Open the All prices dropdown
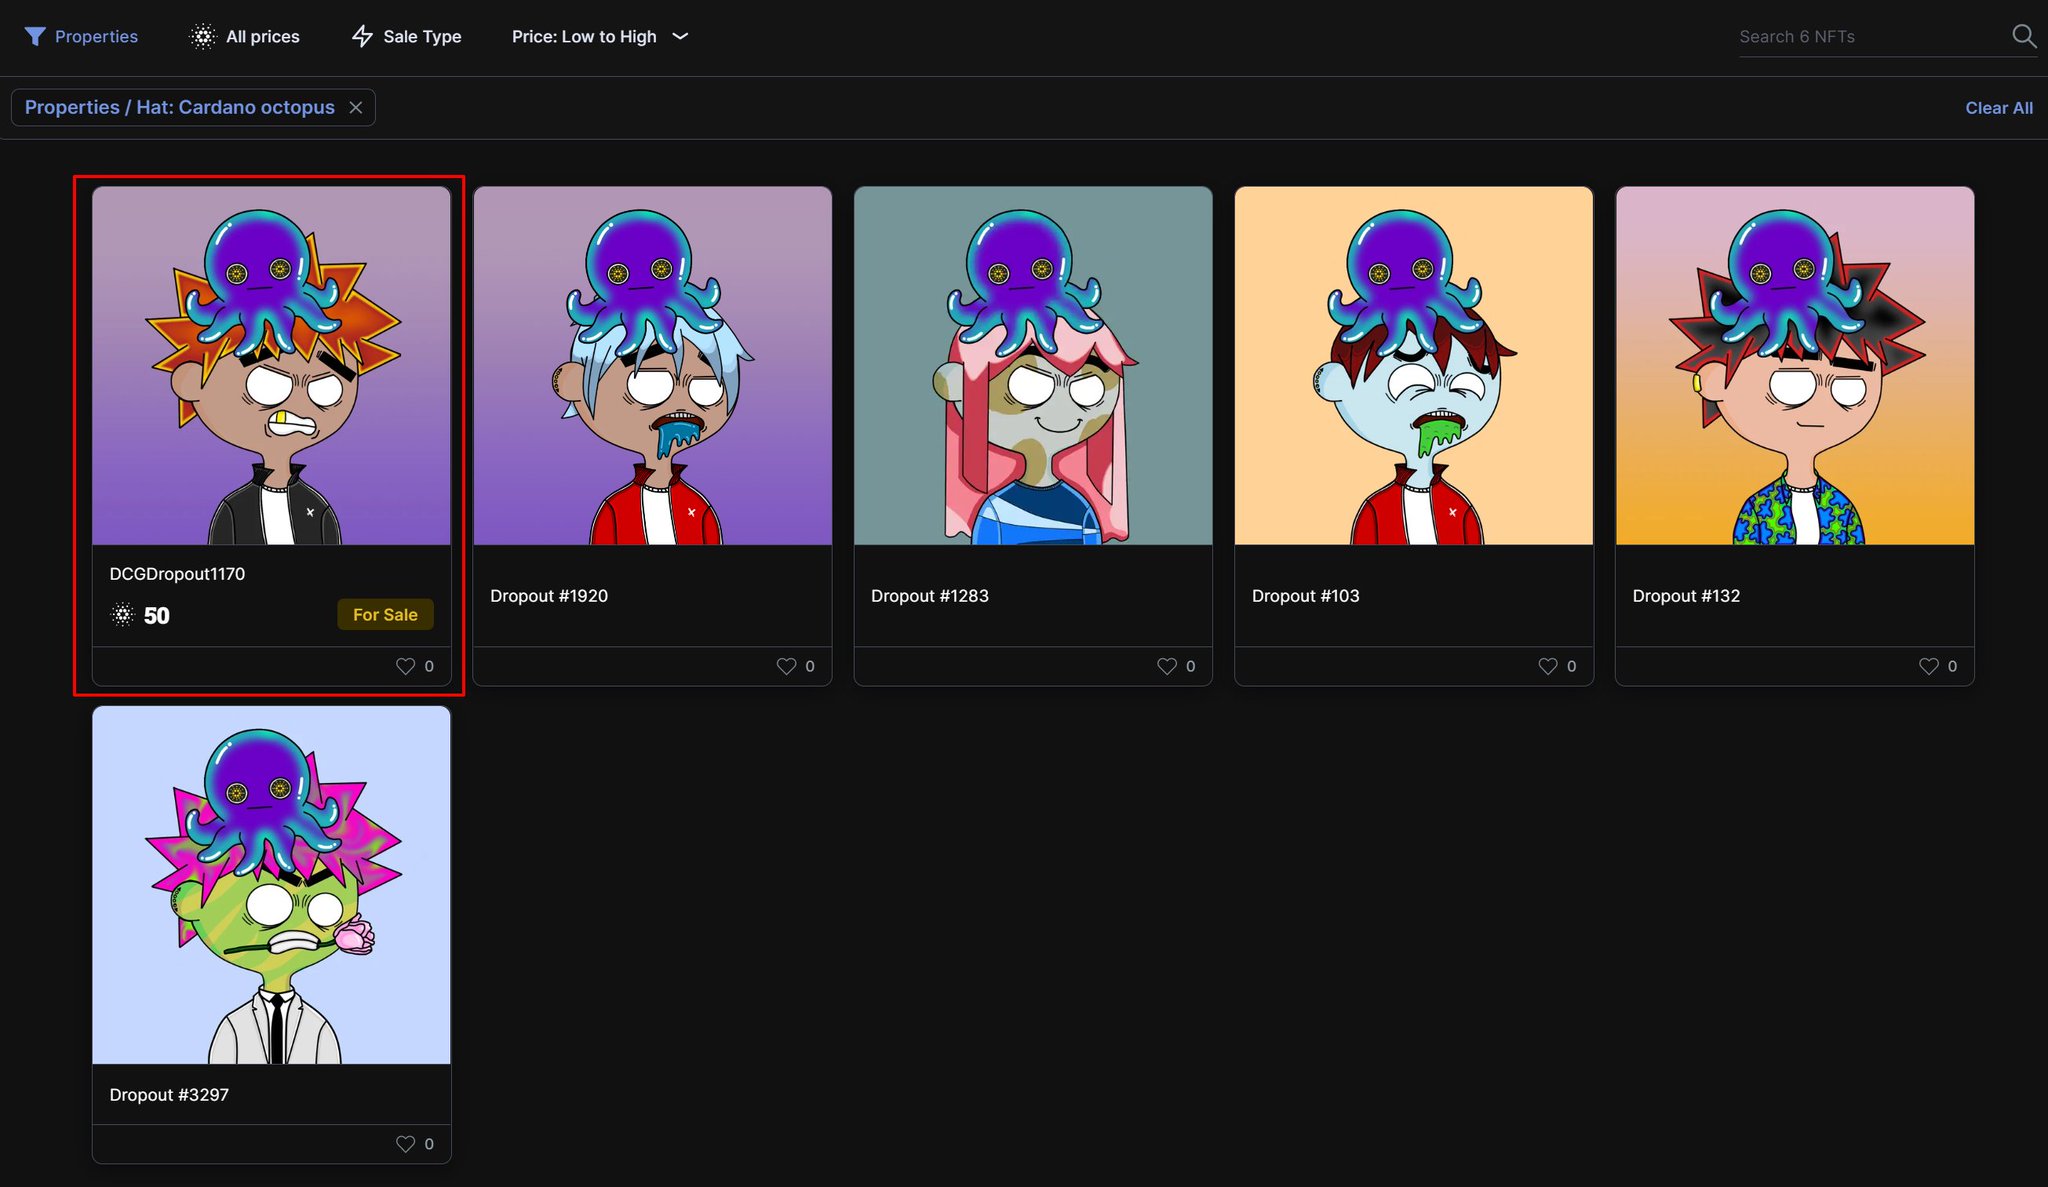 click(x=262, y=37)
